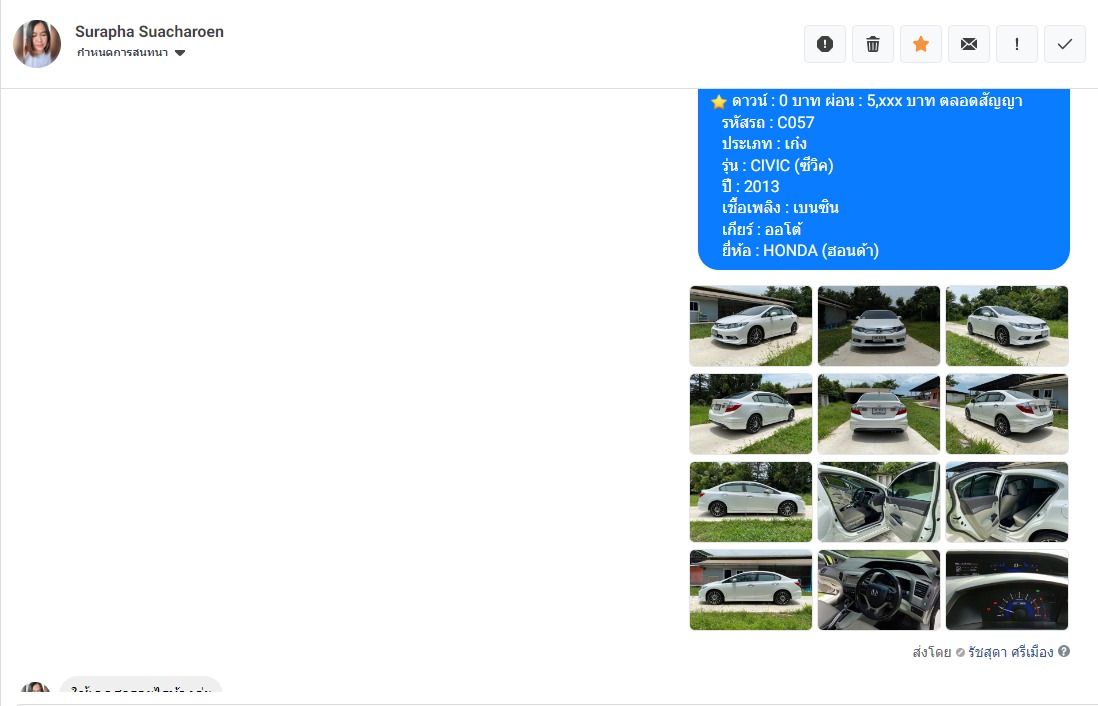Open the รัชสุดา ศรีเมือง sender link

point(1010,652)
